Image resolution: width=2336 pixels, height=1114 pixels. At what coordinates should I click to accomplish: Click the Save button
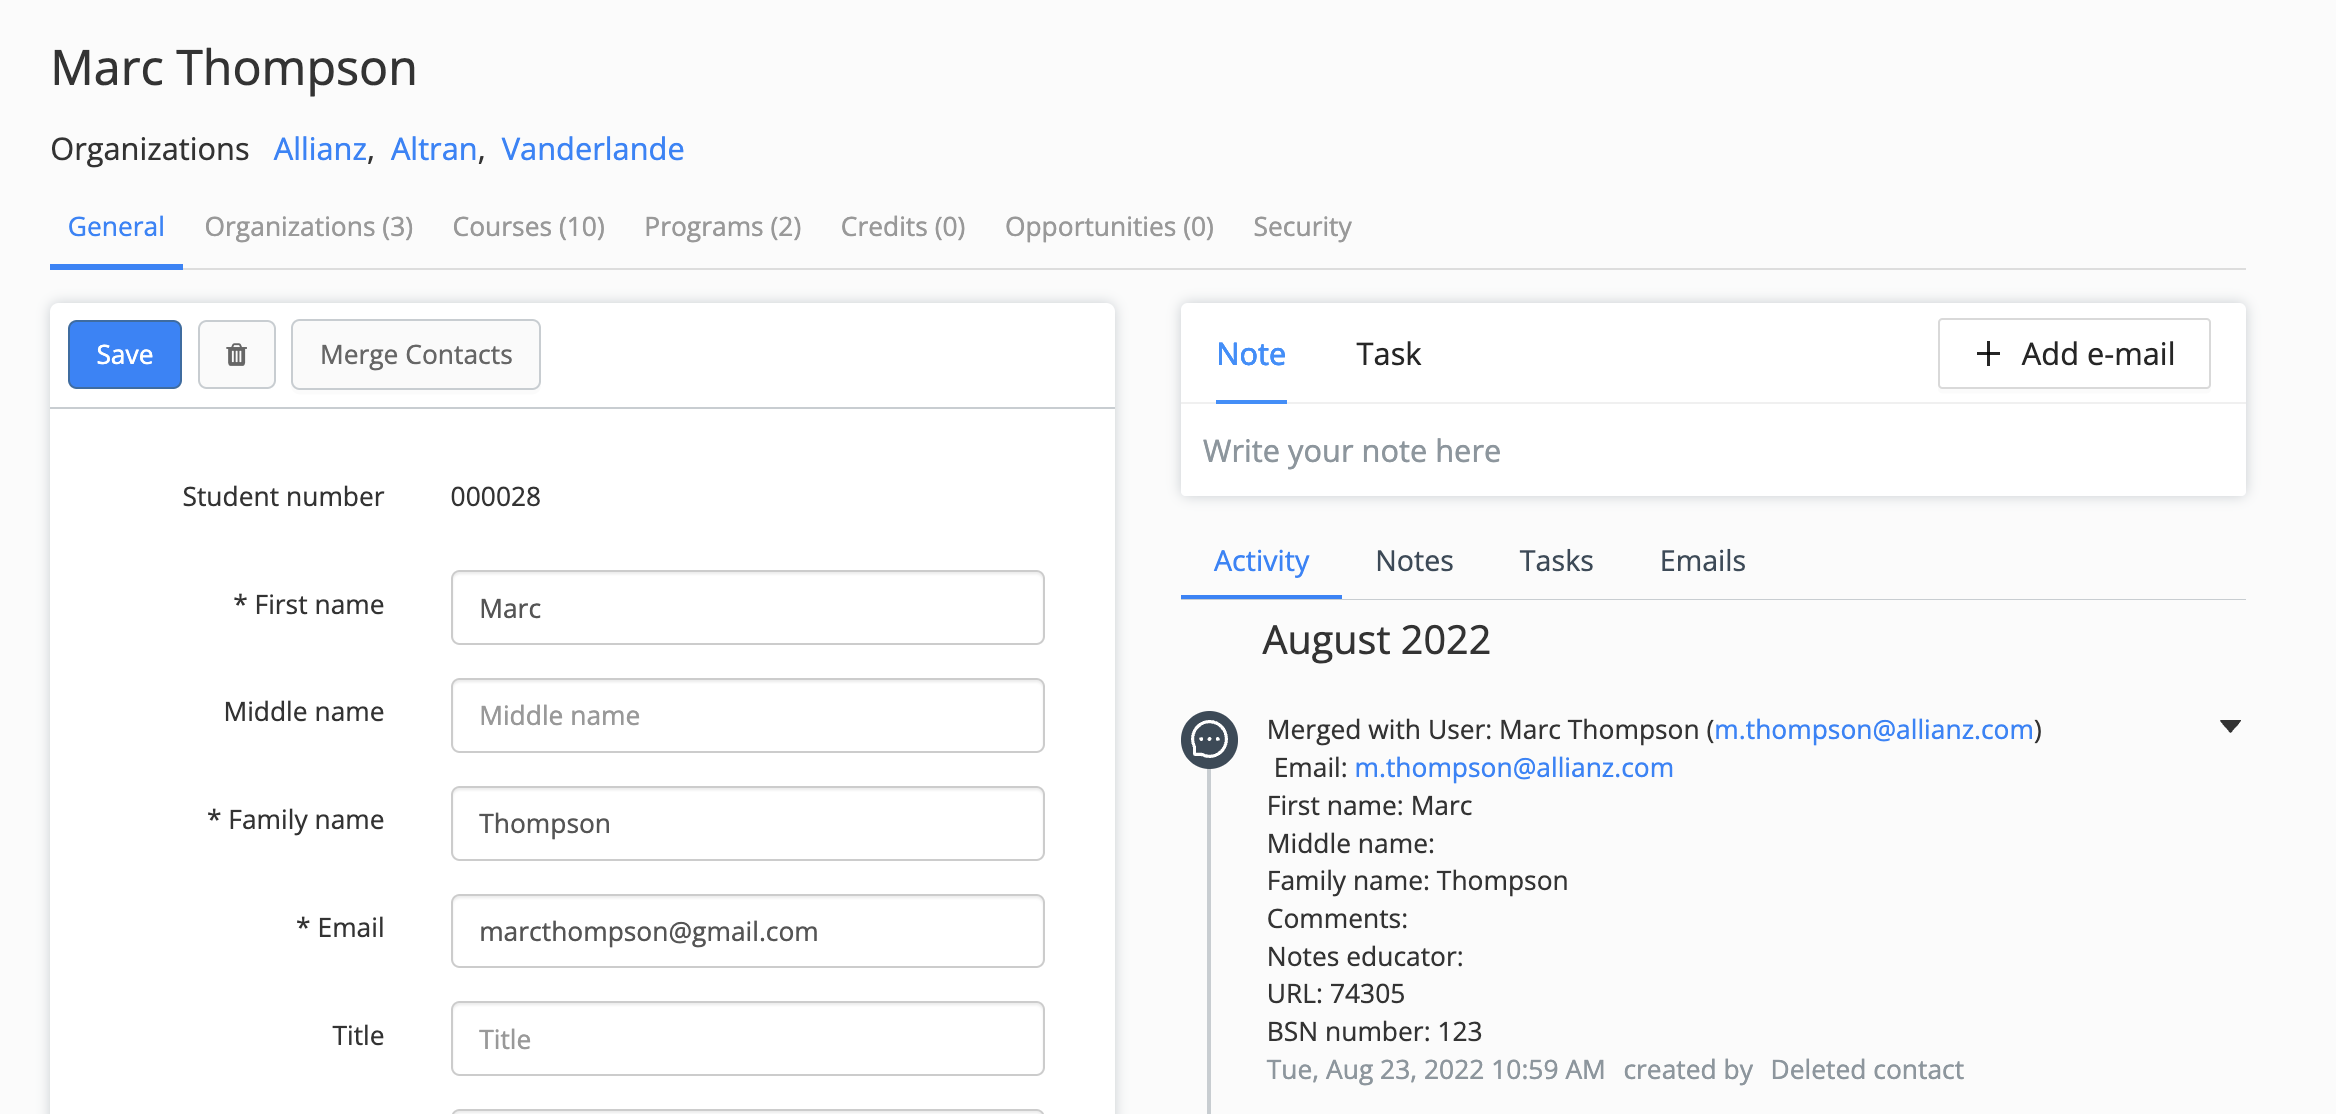point(125,354)
